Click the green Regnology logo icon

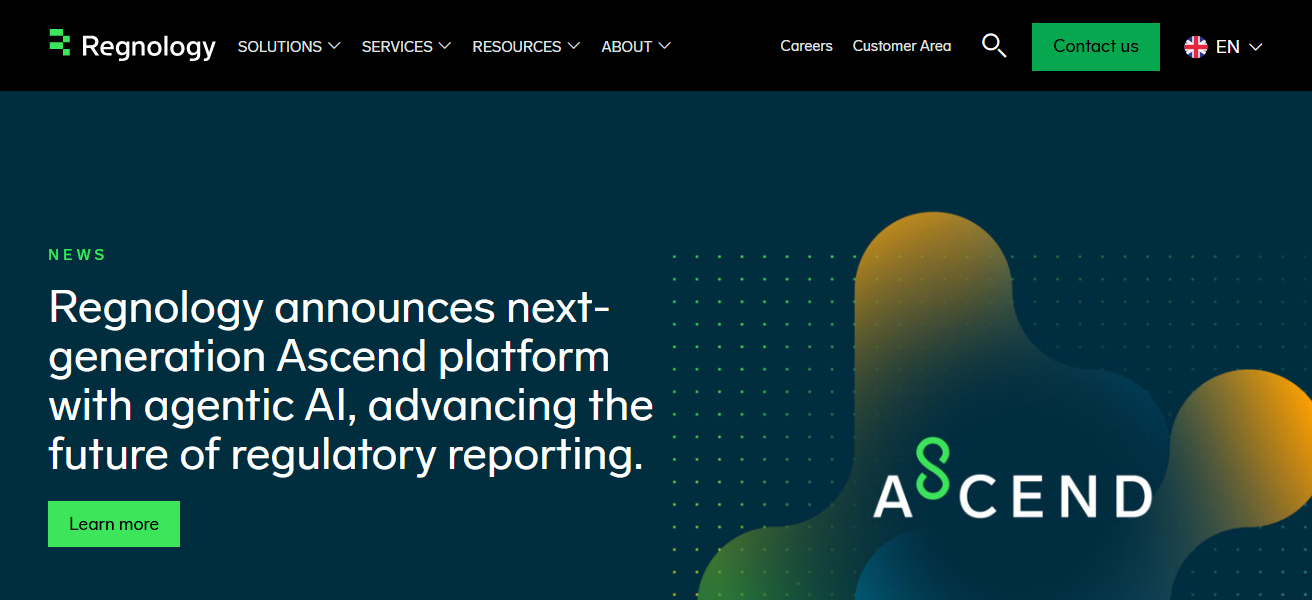tap(60, 43)
